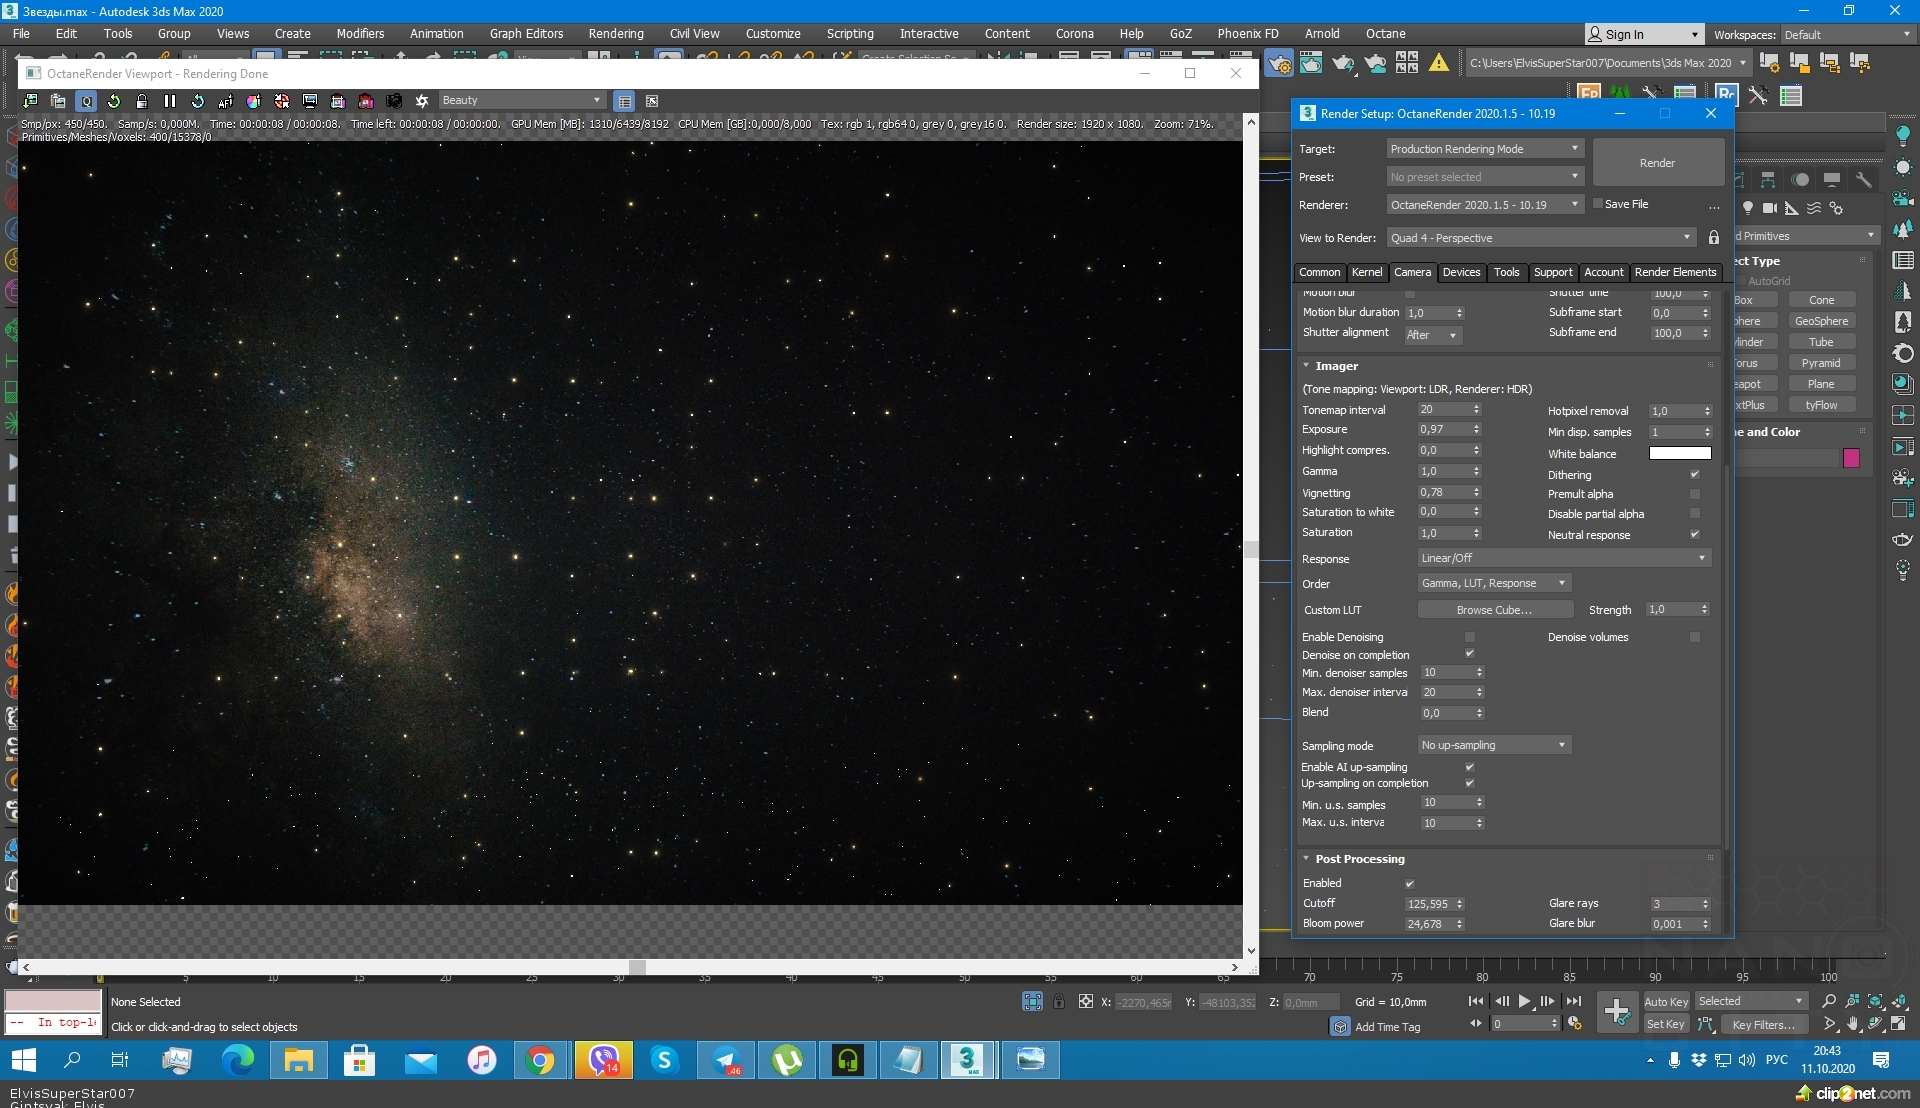The height and width of the screenshot is (1108, 1920).
Task: Click the Browse Cube... button
Action: point(1494,610)
